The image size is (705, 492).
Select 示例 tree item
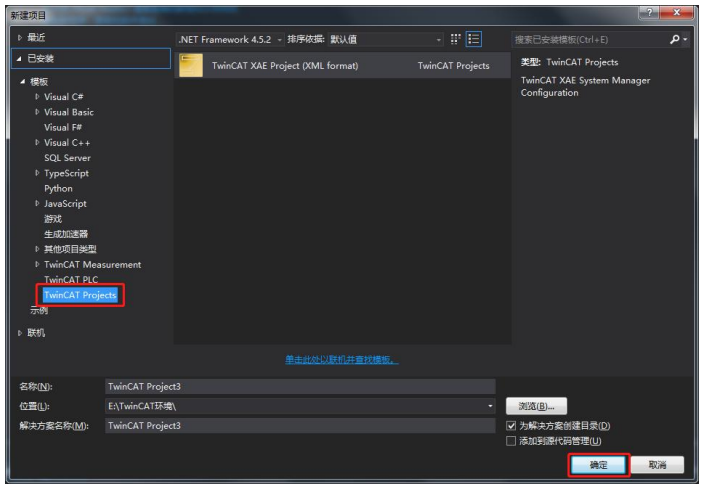(x=39, y=310)
